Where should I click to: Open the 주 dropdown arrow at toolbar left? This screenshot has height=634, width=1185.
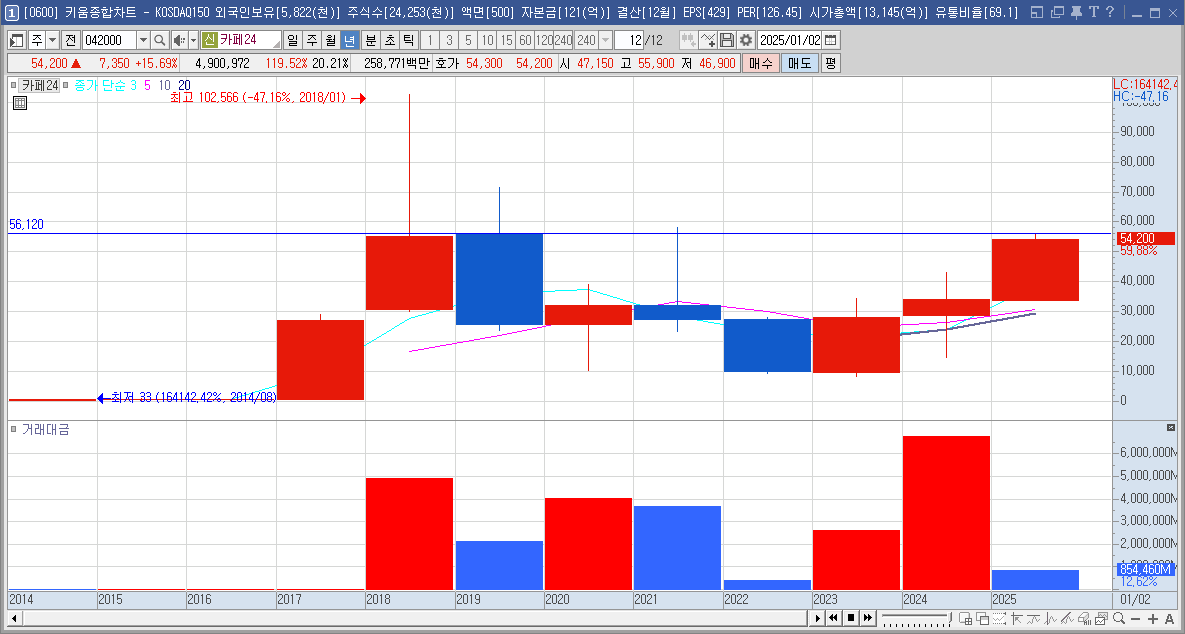[x=52, y=40]
